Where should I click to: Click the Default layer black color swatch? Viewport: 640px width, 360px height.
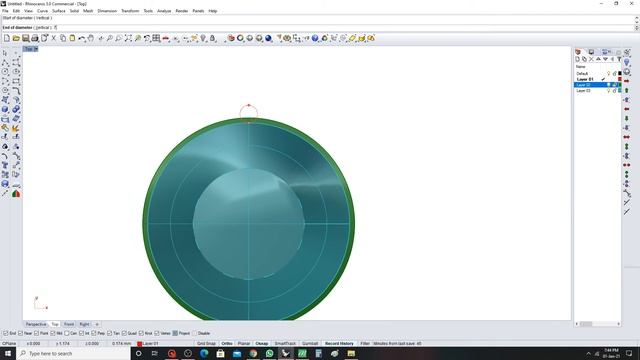point(620,73)
